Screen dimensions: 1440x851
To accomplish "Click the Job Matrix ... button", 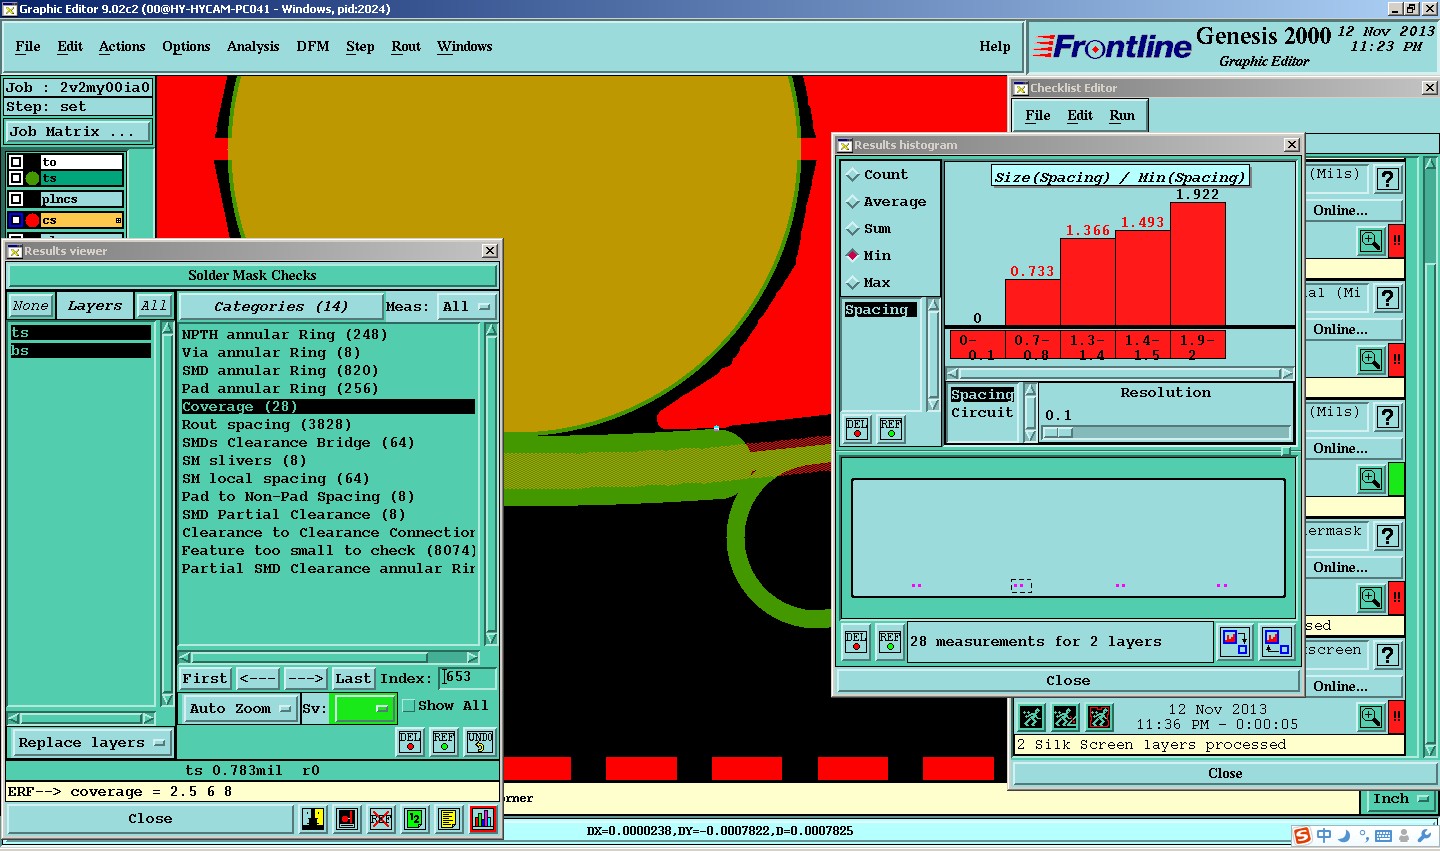I will (x=79, y=132).
